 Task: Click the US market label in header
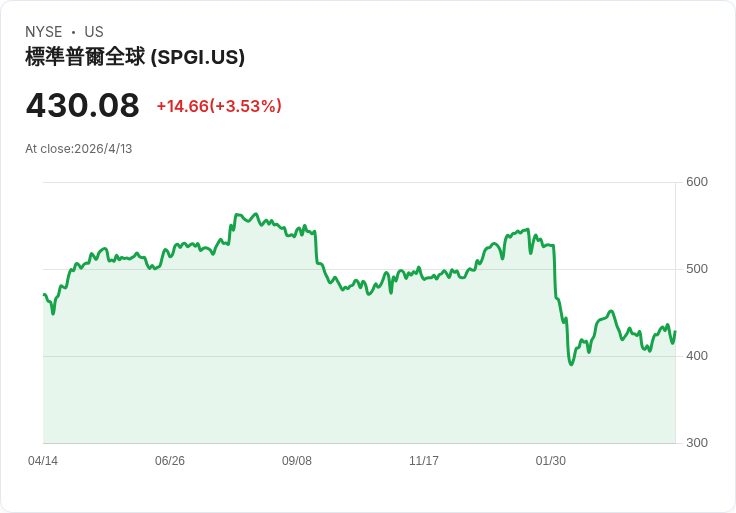(94, 32)
